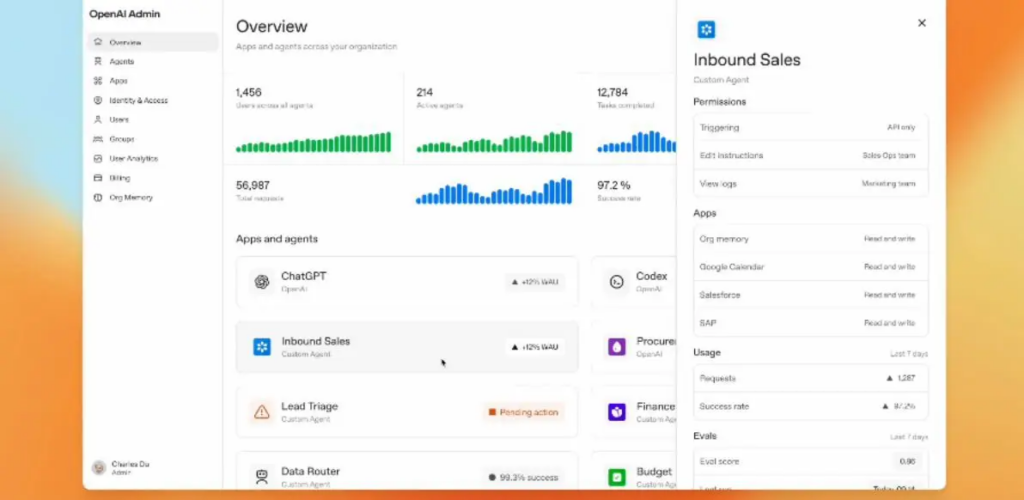Open Agents in the sidebar

click(120, 62)
